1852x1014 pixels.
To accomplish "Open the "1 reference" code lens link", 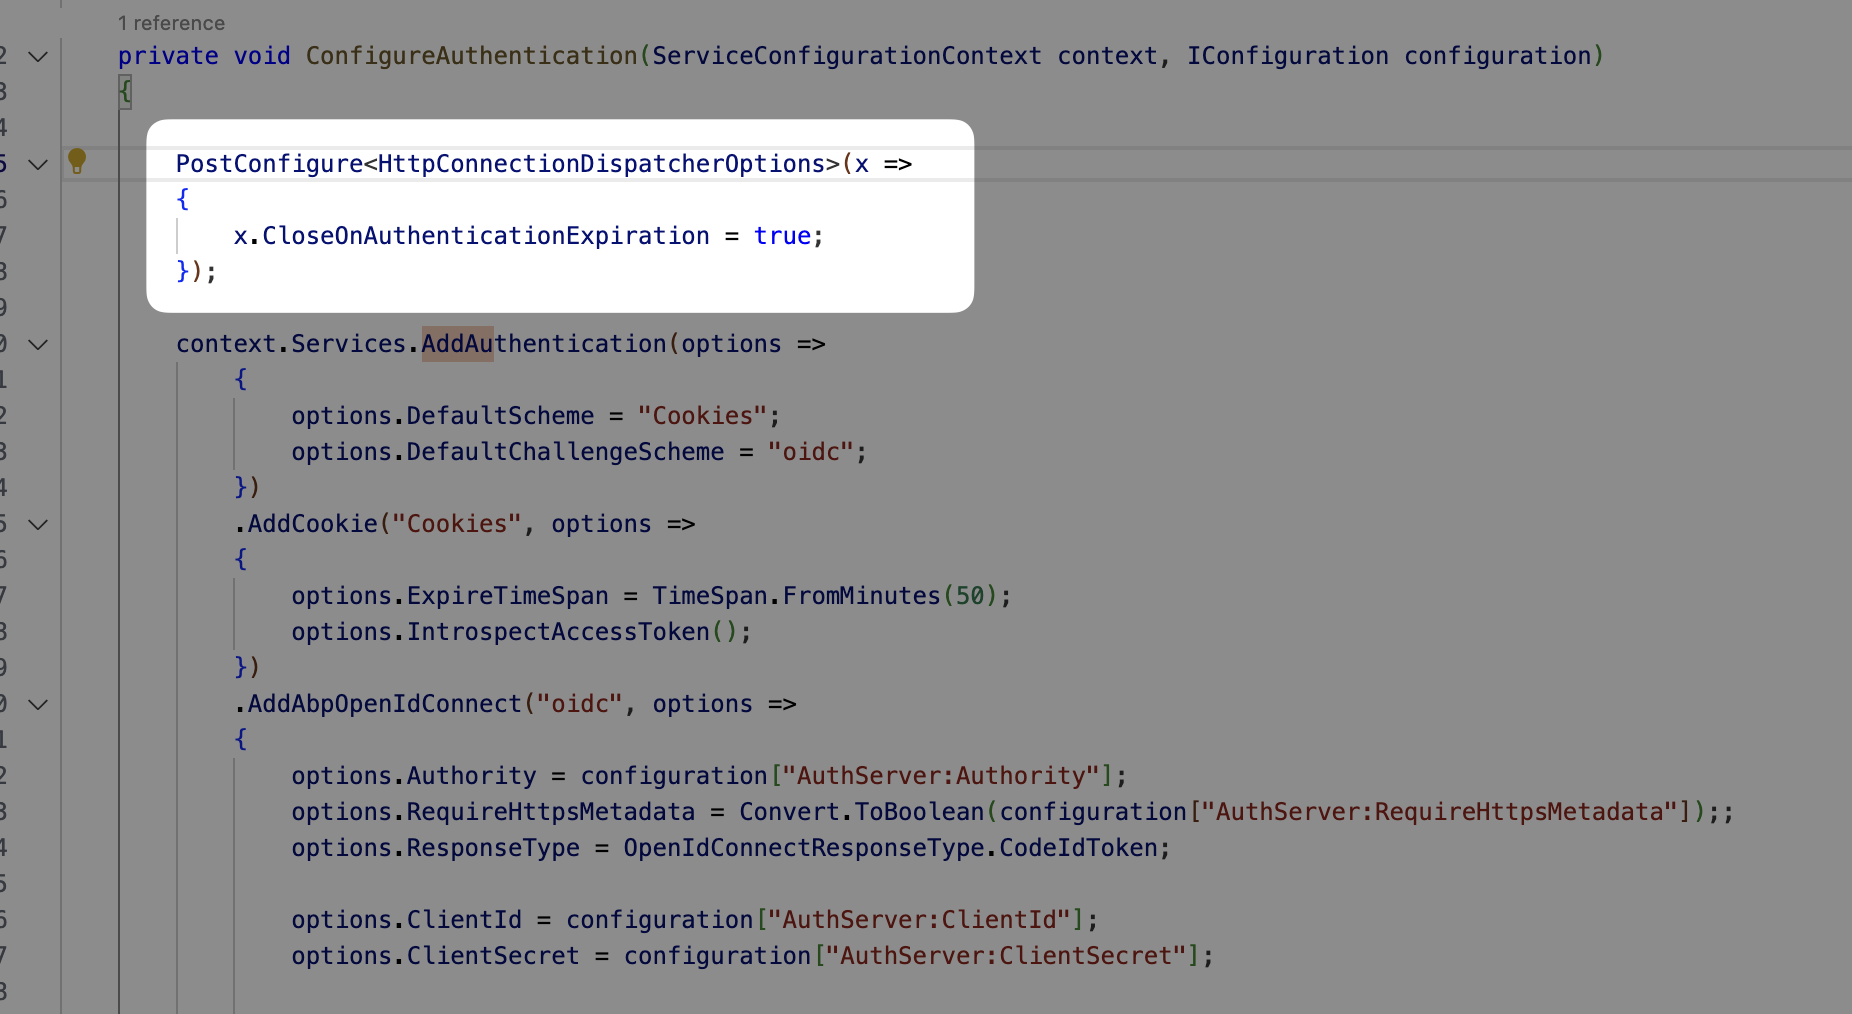I will [171, 23].
